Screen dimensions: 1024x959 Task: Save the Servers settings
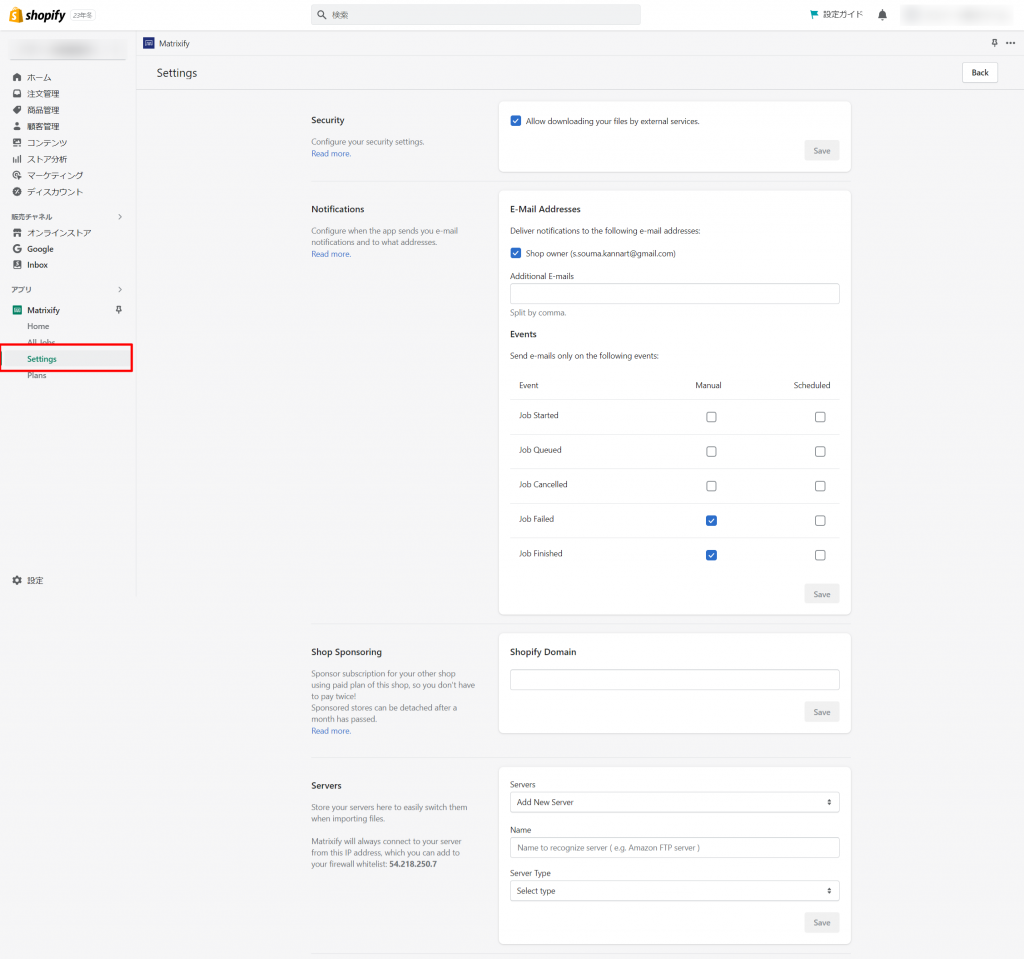822,922
